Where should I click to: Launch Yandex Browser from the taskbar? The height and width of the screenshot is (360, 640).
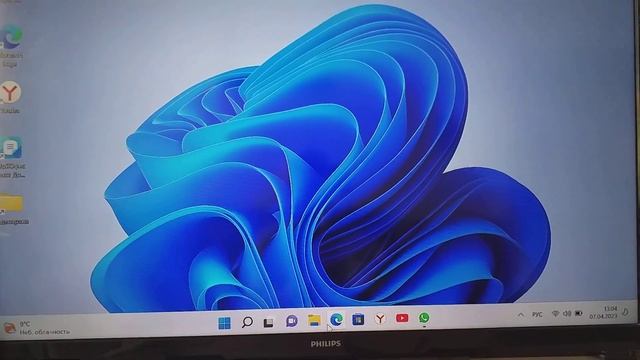click(380, 318)
